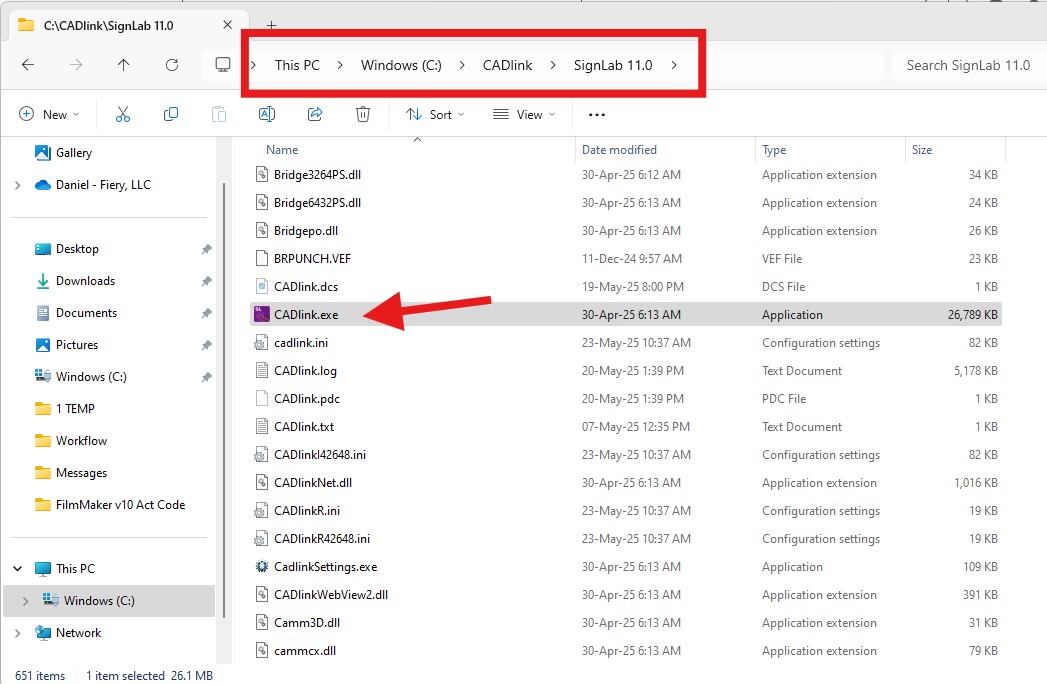Open the Sort options dropdown

click(435, 114)
